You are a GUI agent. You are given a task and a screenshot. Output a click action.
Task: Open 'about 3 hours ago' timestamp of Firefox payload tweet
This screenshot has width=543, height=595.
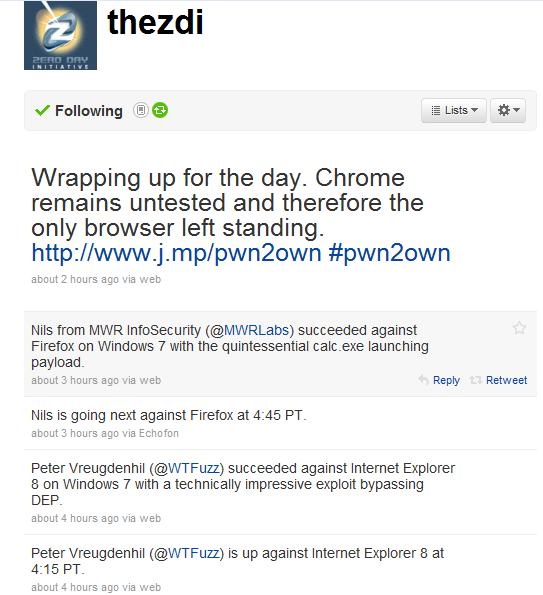[x=75, y=380]
